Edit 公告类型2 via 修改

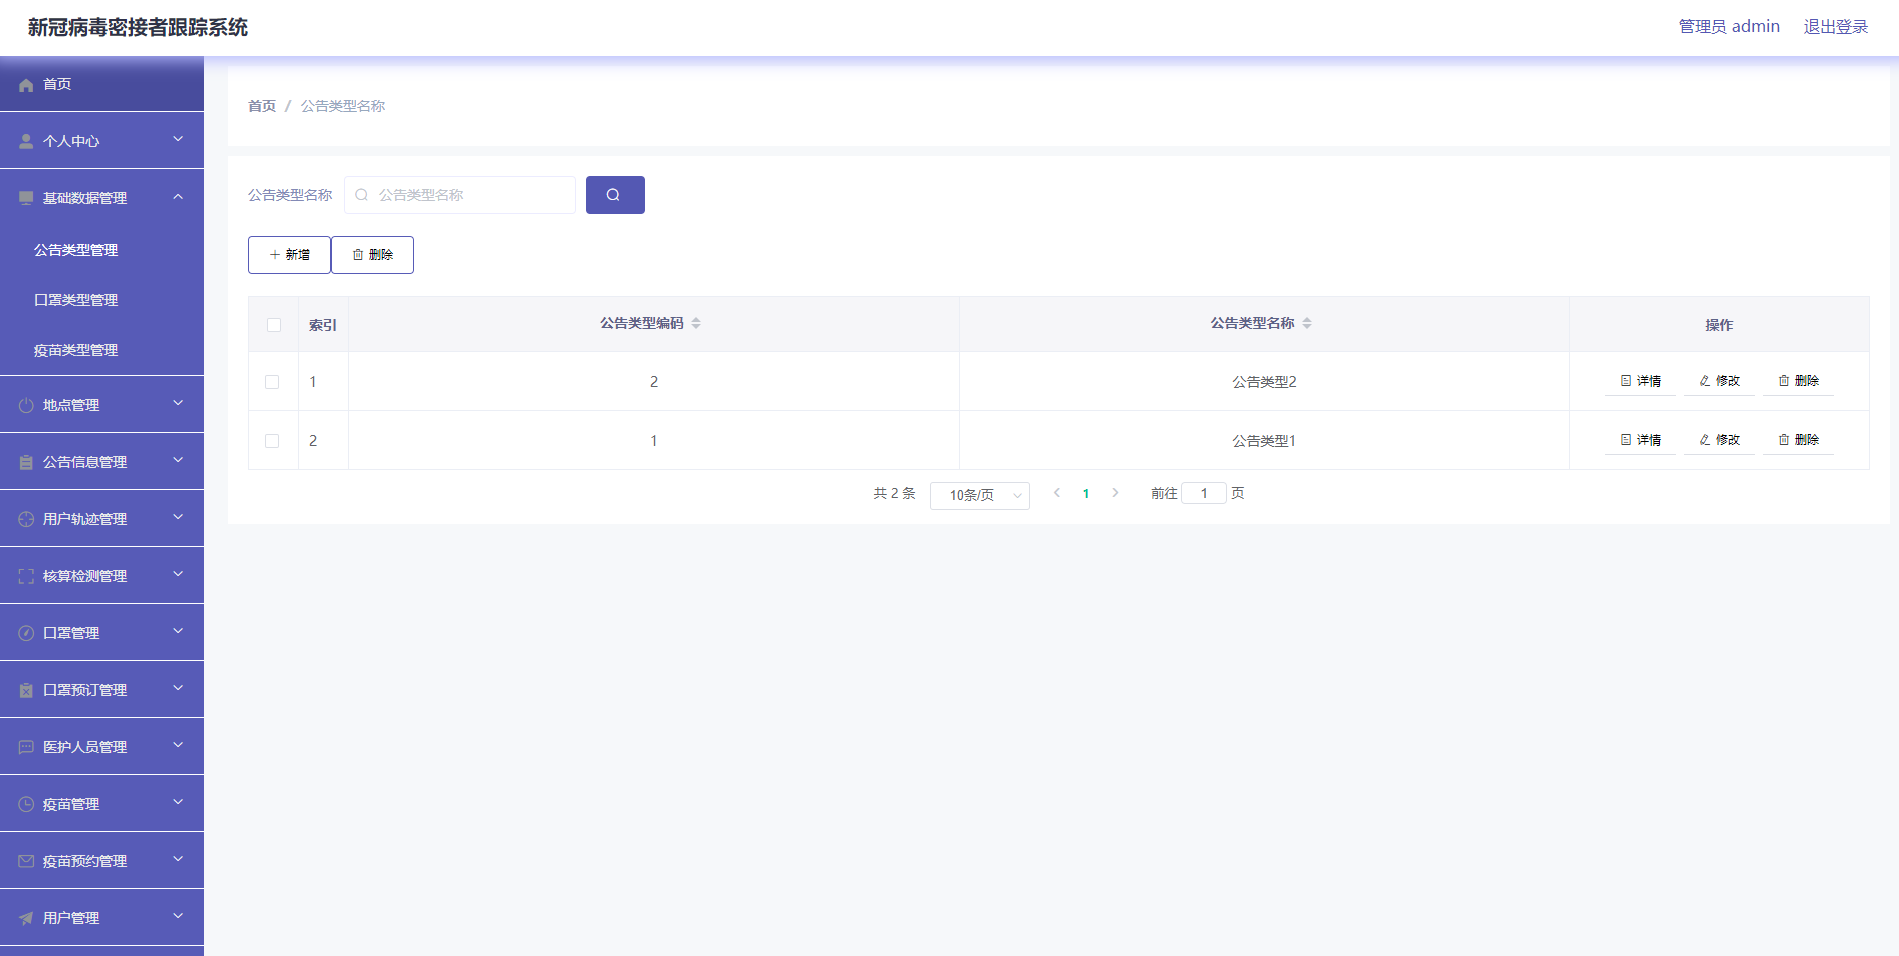pyautogui.click(x=1720, y=381)
